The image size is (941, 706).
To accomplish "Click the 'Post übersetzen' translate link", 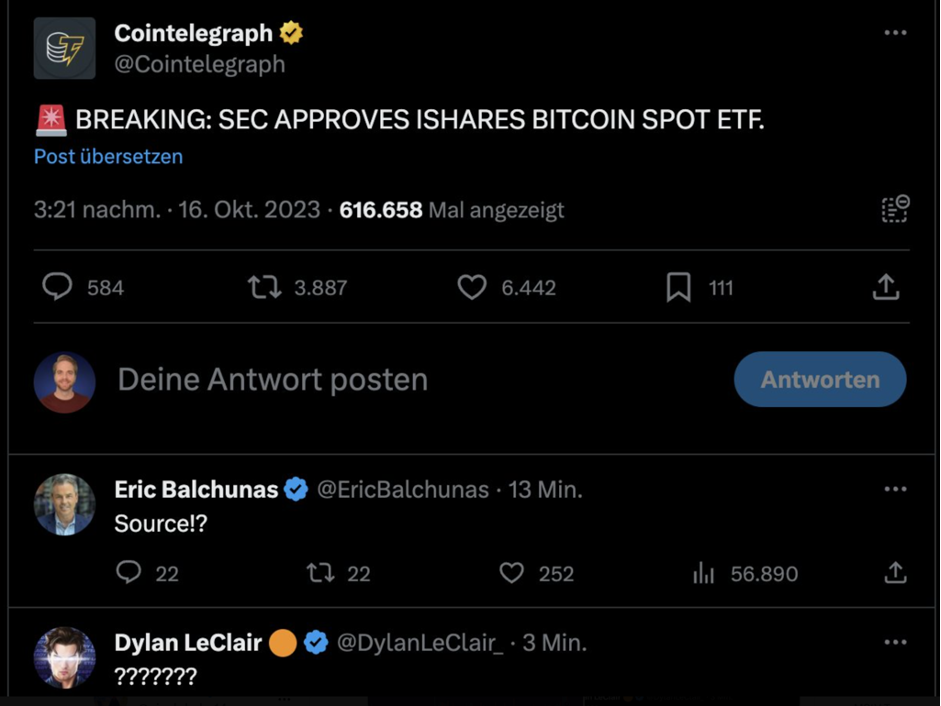I will click(x=108, y=157).
